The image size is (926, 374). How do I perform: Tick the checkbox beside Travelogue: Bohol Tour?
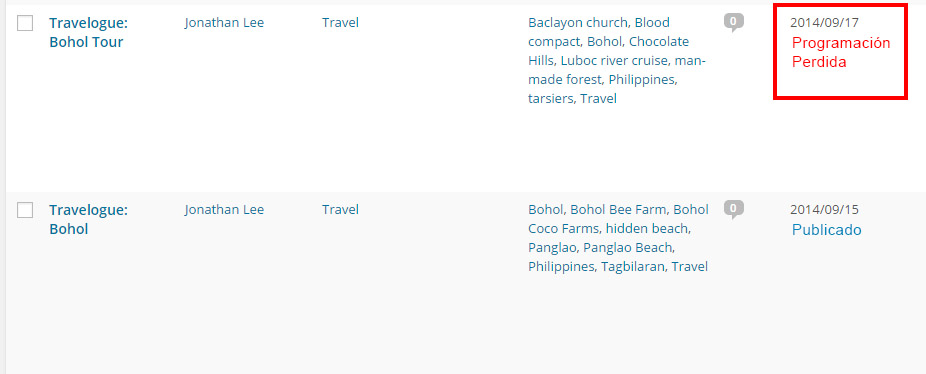(x=25, y=23)
